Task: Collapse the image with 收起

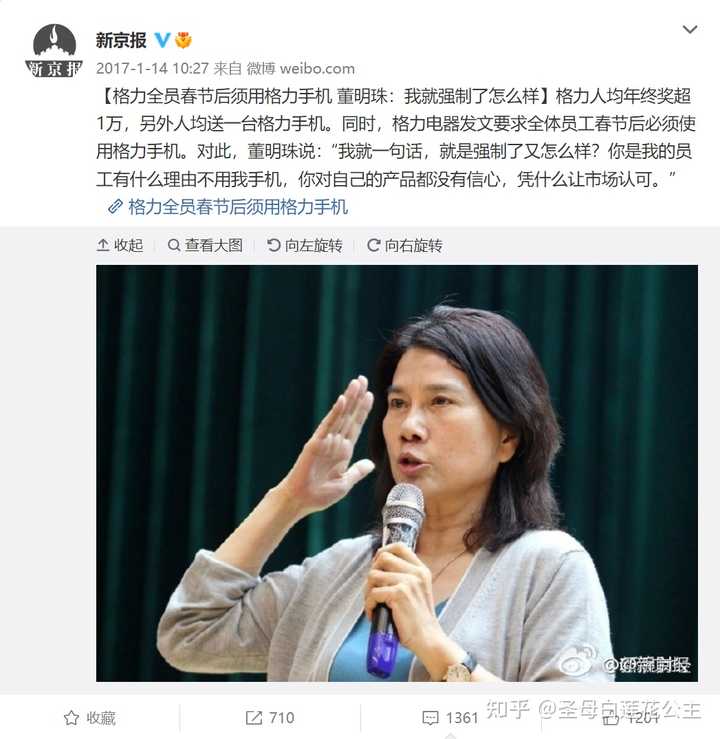Action: (x=120, y=246)
